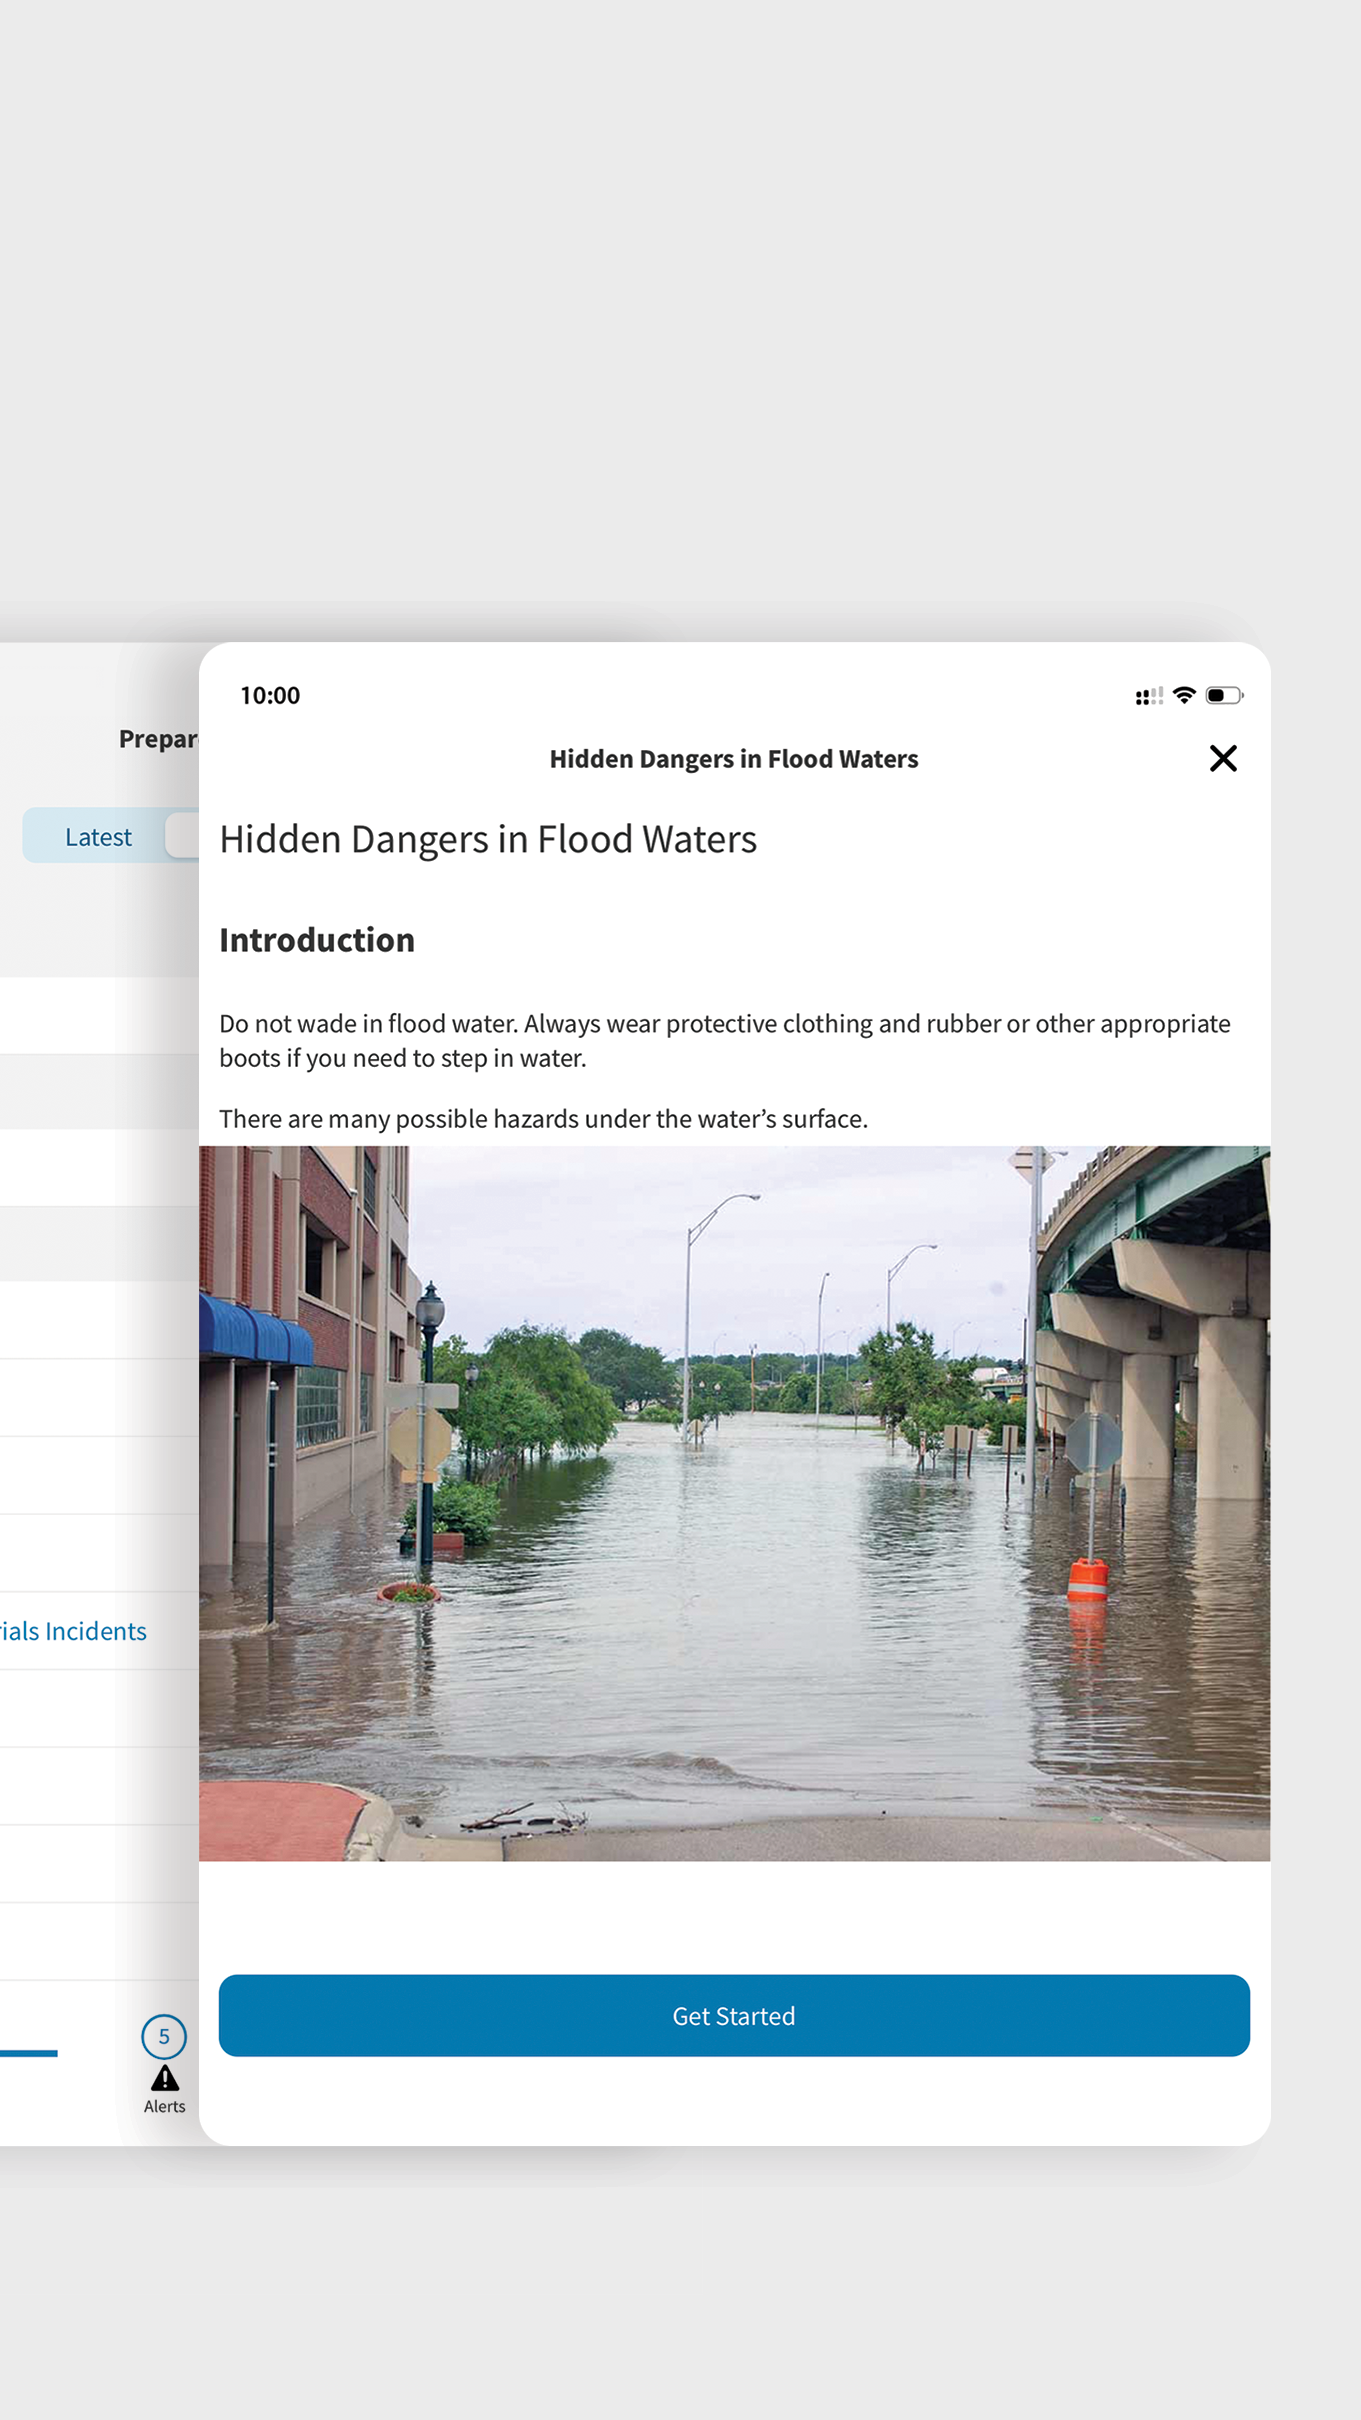Select the Latest tab in background screen

tap(98, 836)
